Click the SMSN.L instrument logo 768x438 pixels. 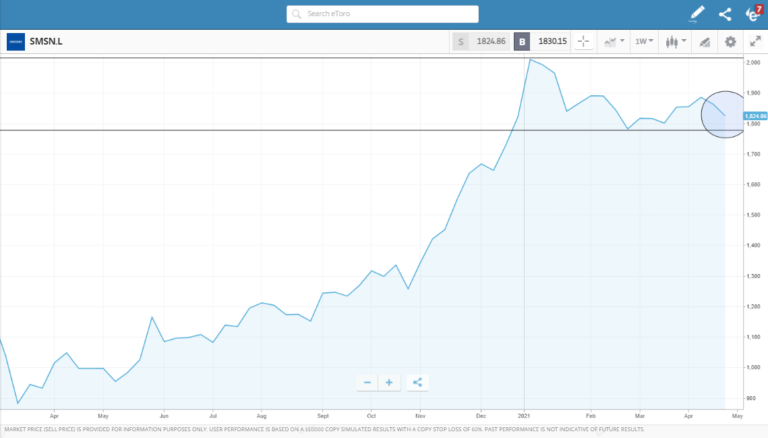15,42
